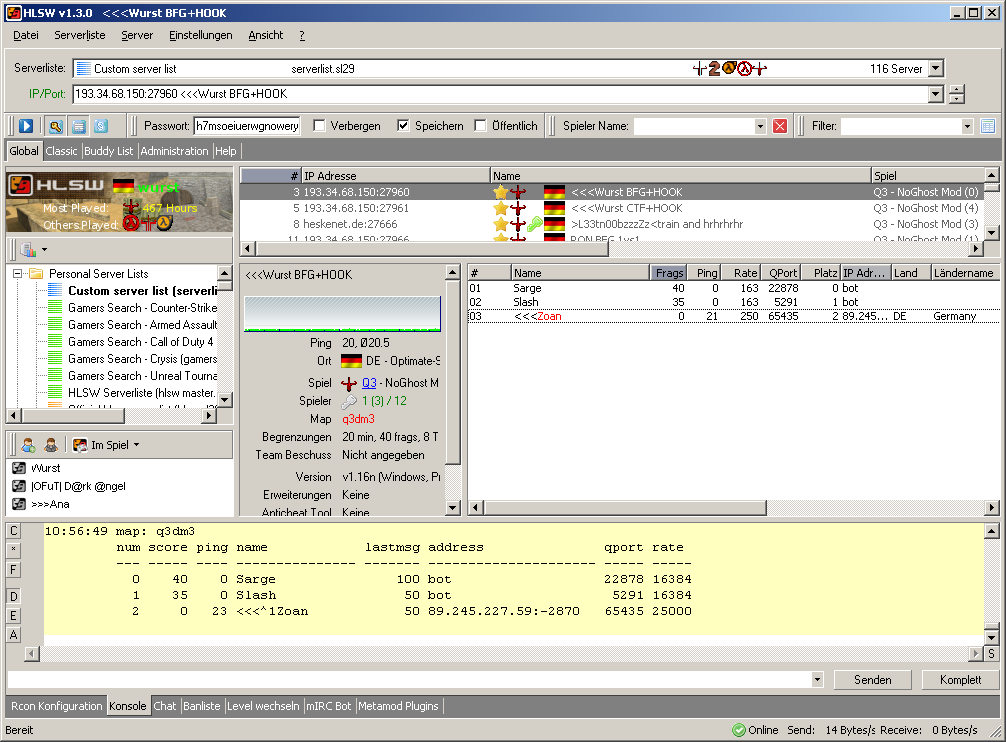1006x742 pixels.
Task: Click the filter options icon next to Filter
Action: [x=988, y=126]
